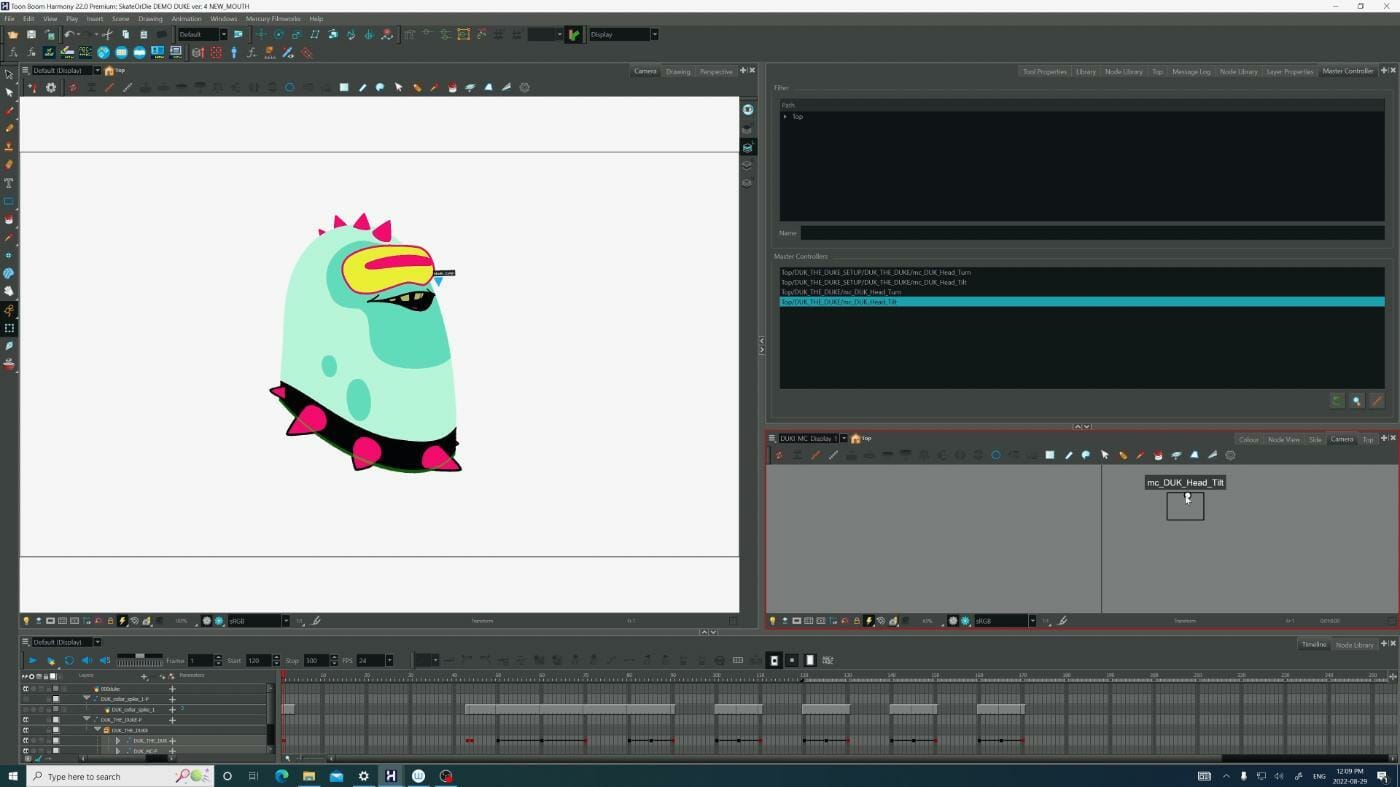Pick the Paint tool from the sidebar

pos(8,221)
